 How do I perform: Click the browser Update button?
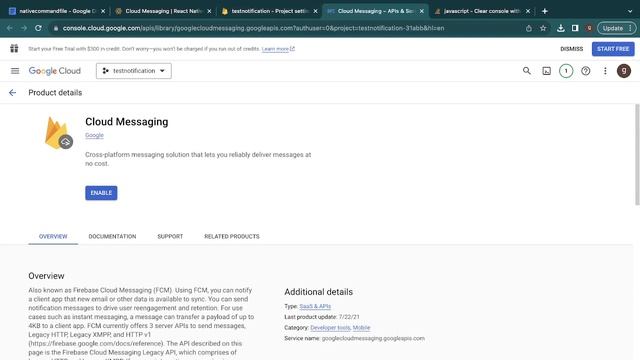[616, 28]
